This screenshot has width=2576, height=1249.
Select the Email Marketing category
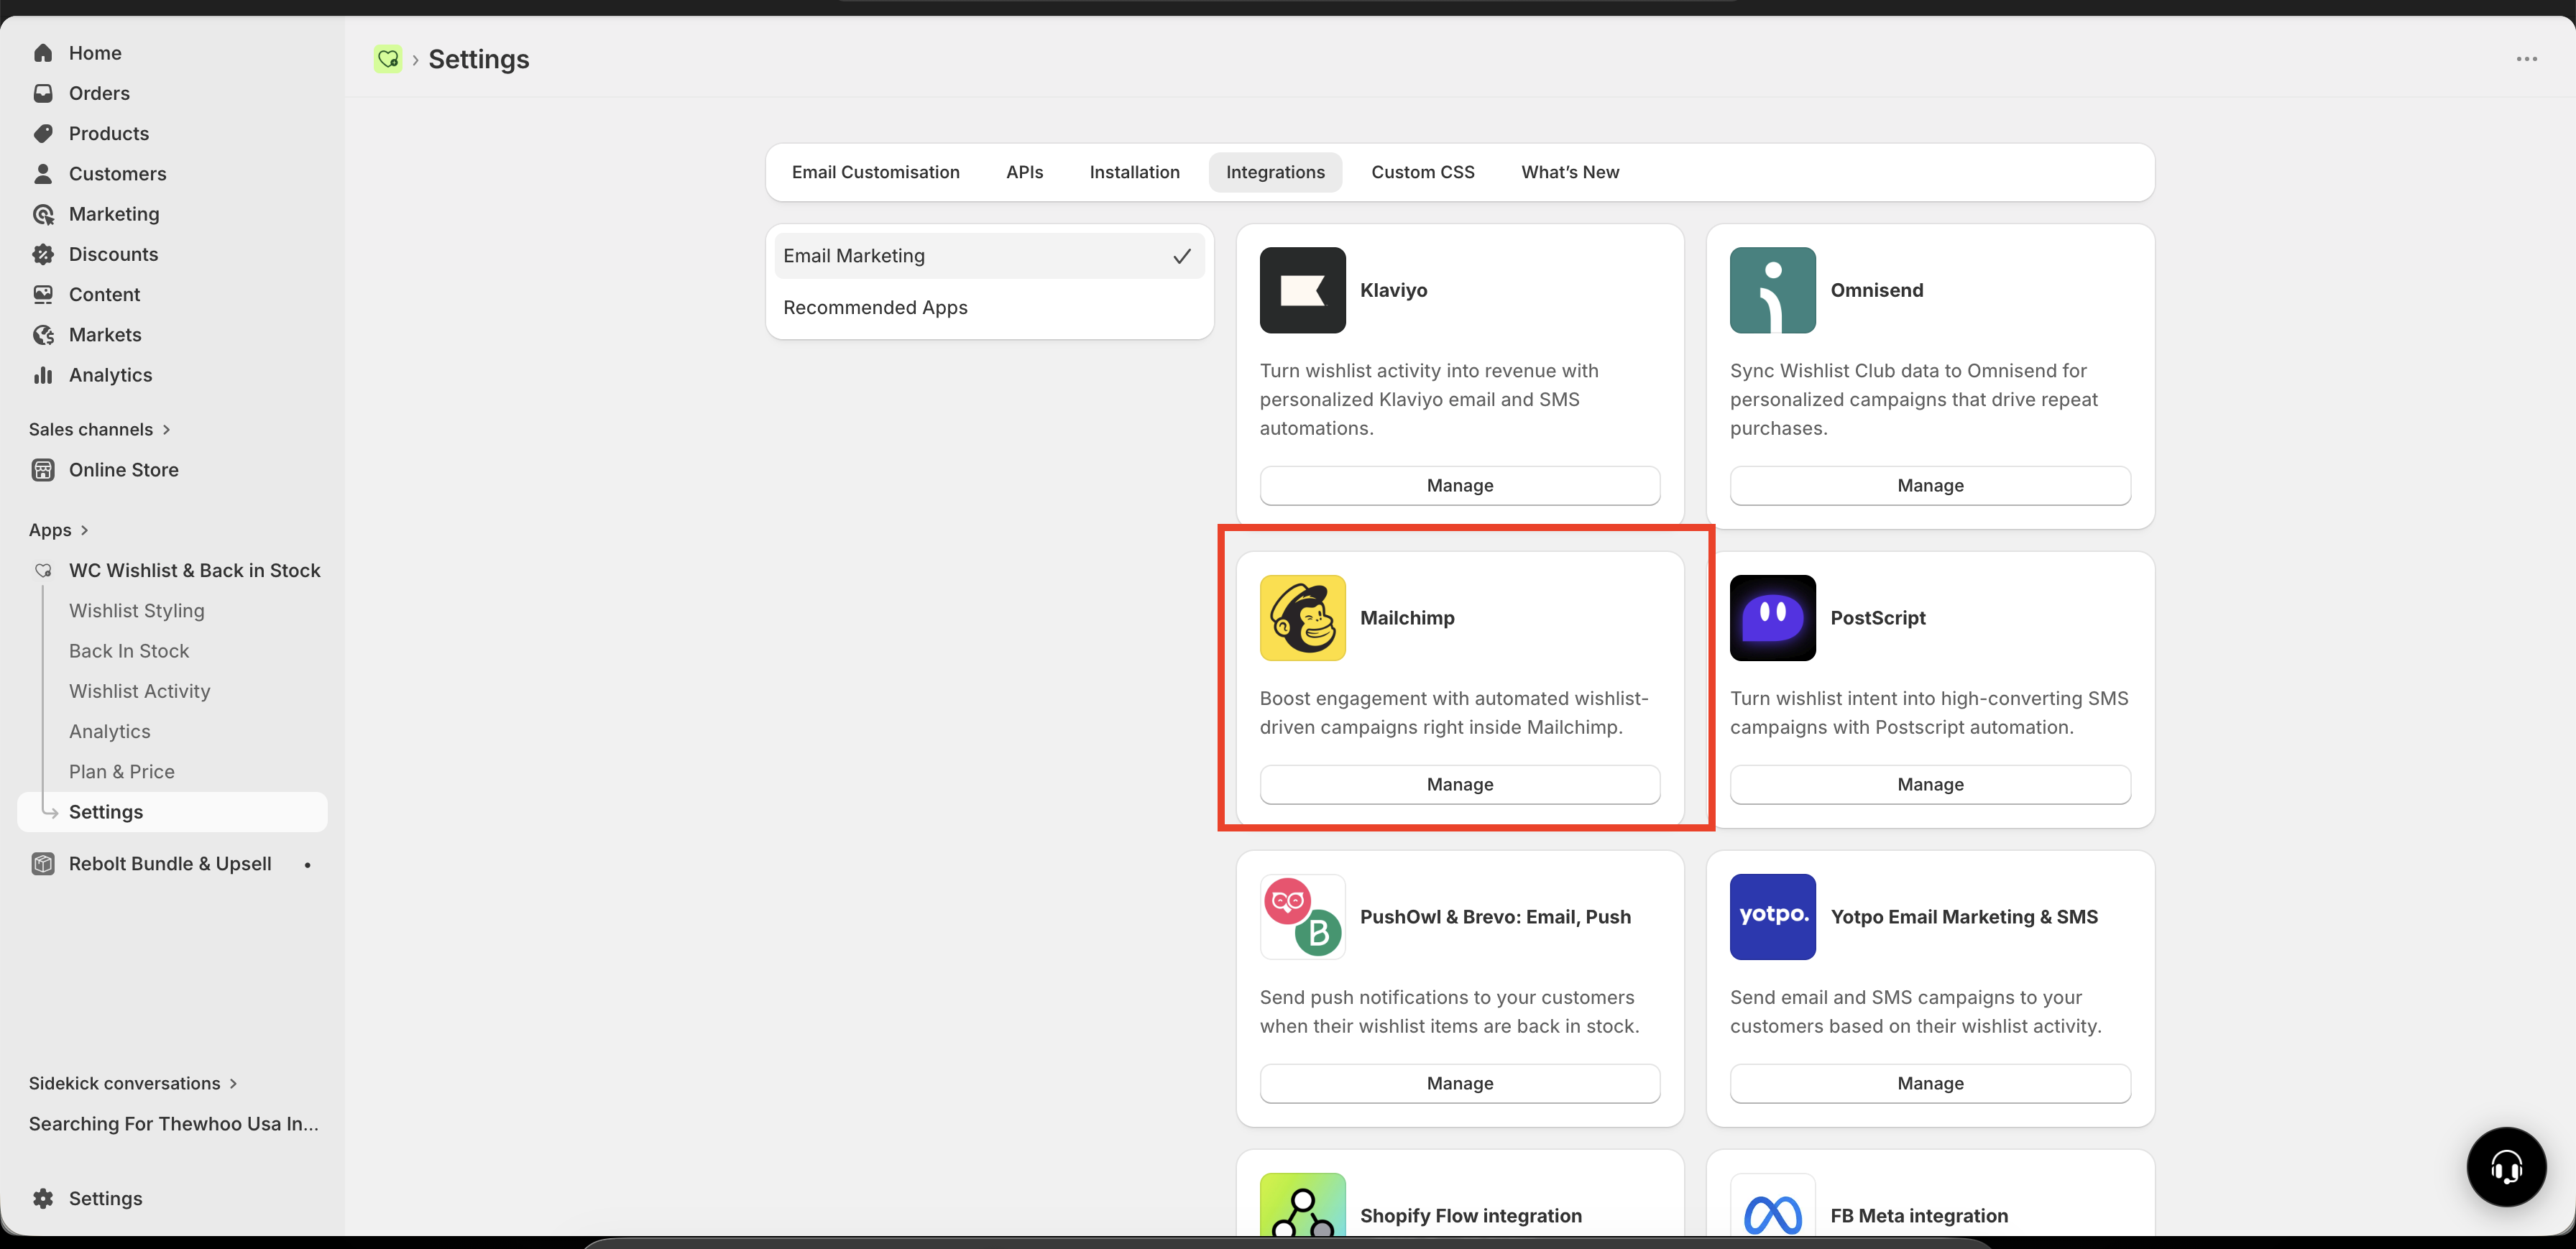989,256
